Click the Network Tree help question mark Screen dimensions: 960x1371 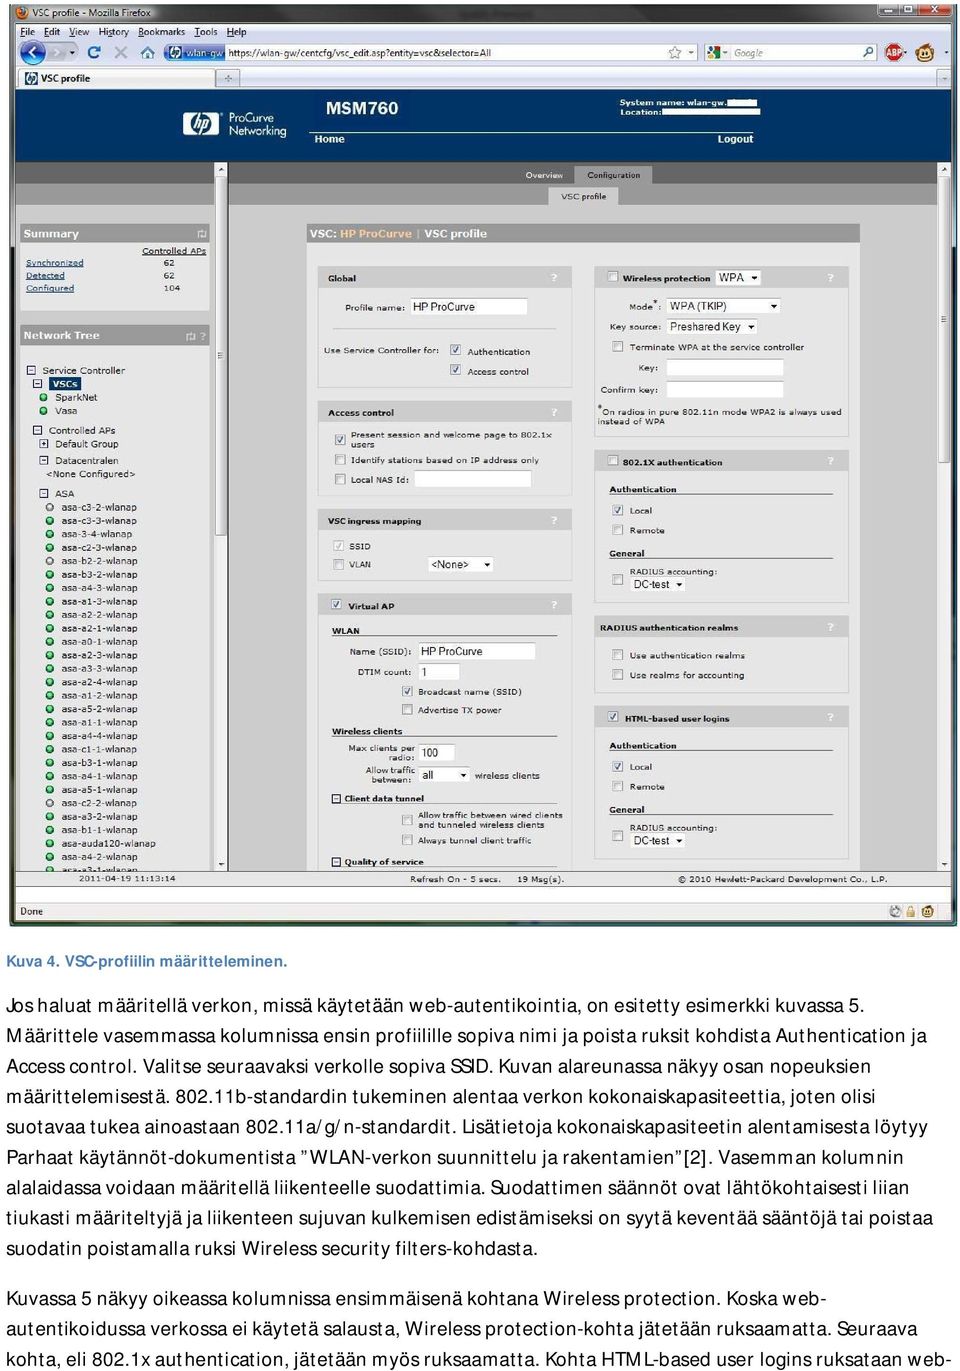point(203,336)
